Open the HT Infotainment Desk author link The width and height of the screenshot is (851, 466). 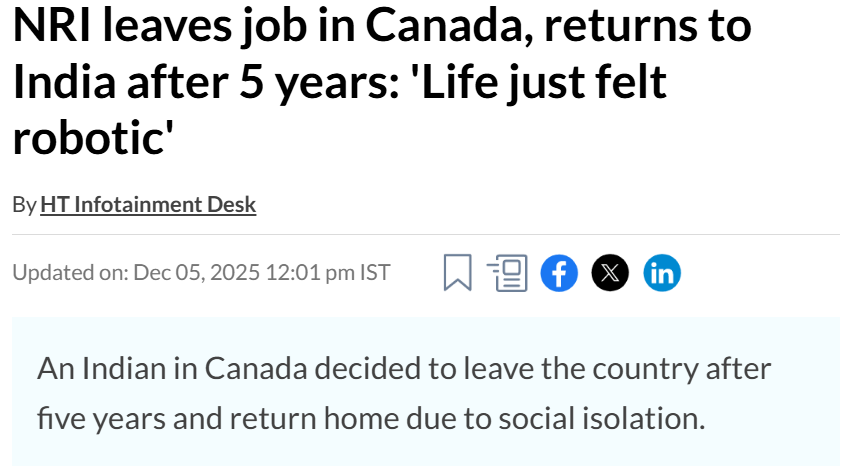click(x=148, y=205)
